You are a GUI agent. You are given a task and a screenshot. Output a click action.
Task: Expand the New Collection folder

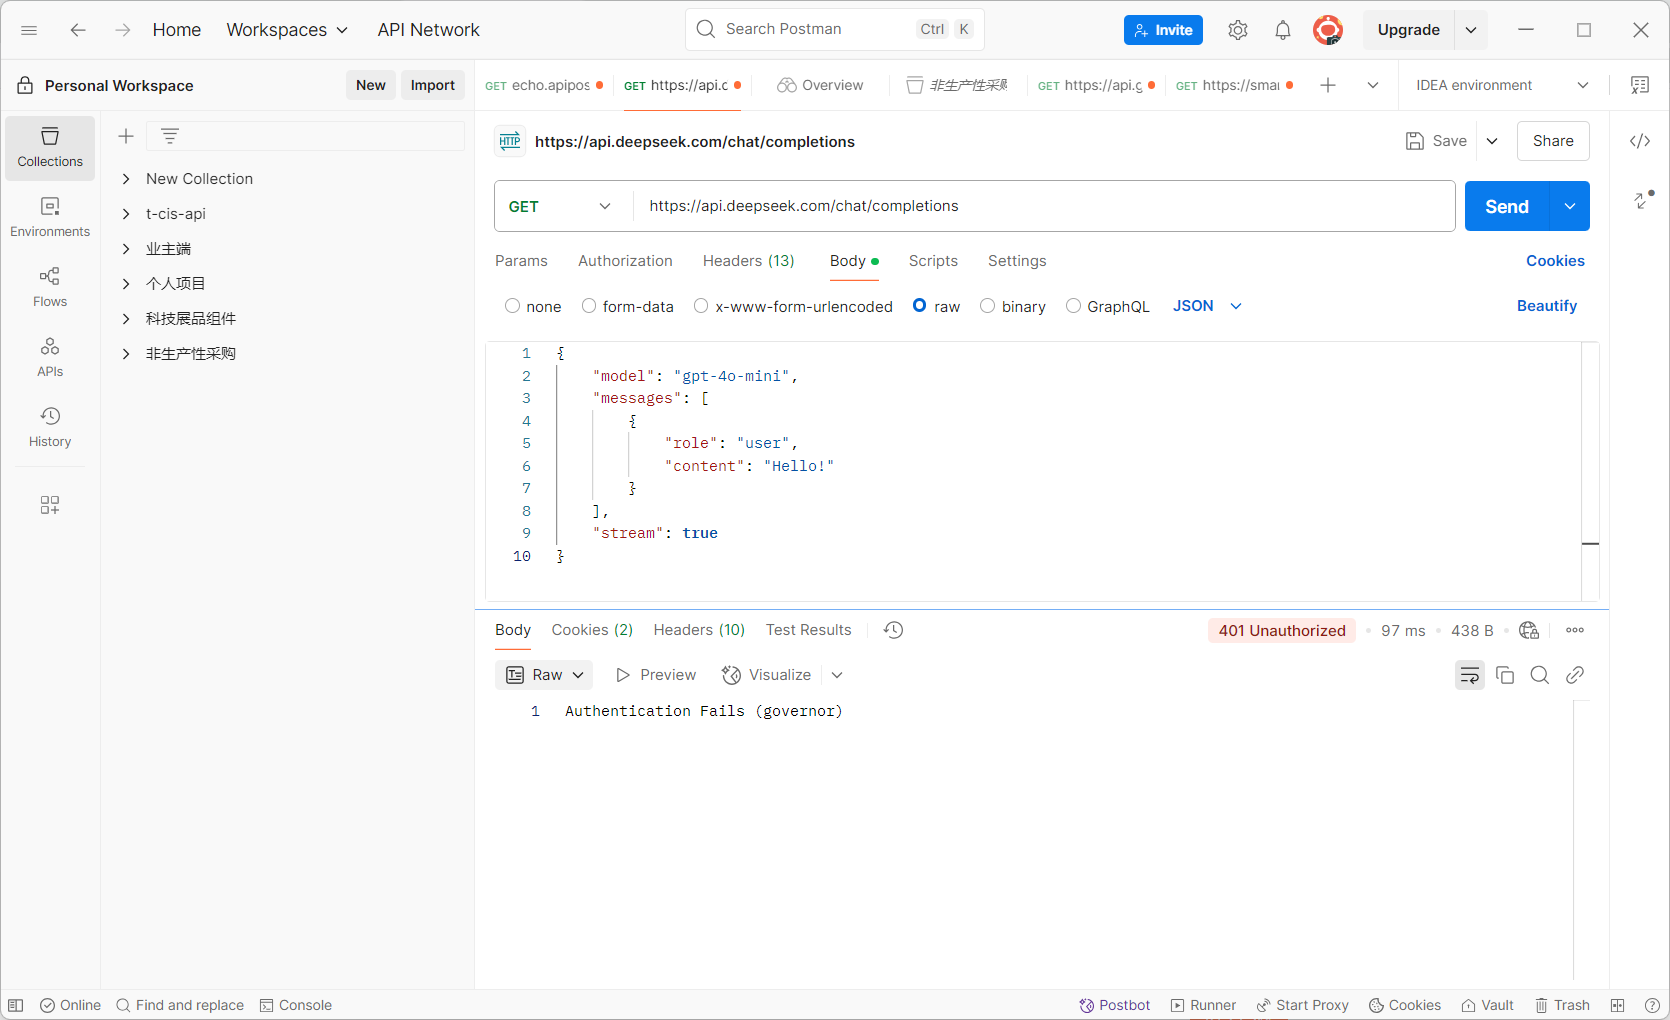tap(126, 179)
